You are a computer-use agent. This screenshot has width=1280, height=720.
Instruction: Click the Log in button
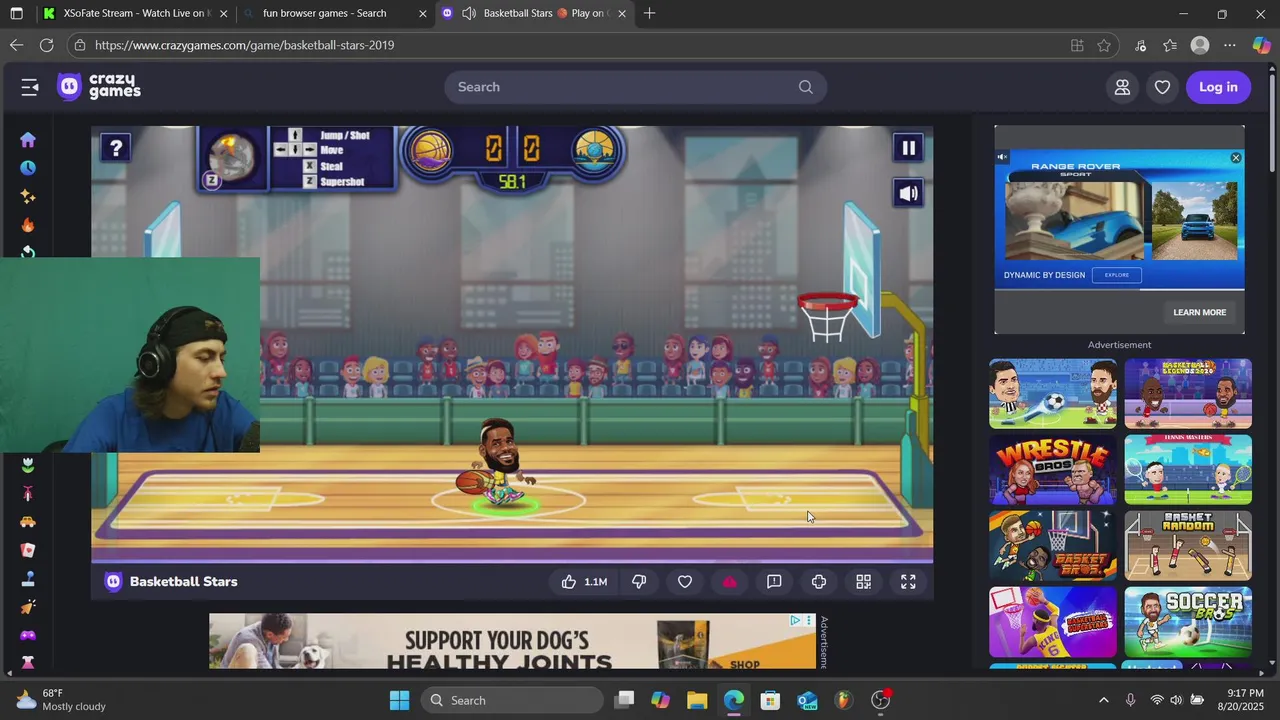[x=1218, y=87]
